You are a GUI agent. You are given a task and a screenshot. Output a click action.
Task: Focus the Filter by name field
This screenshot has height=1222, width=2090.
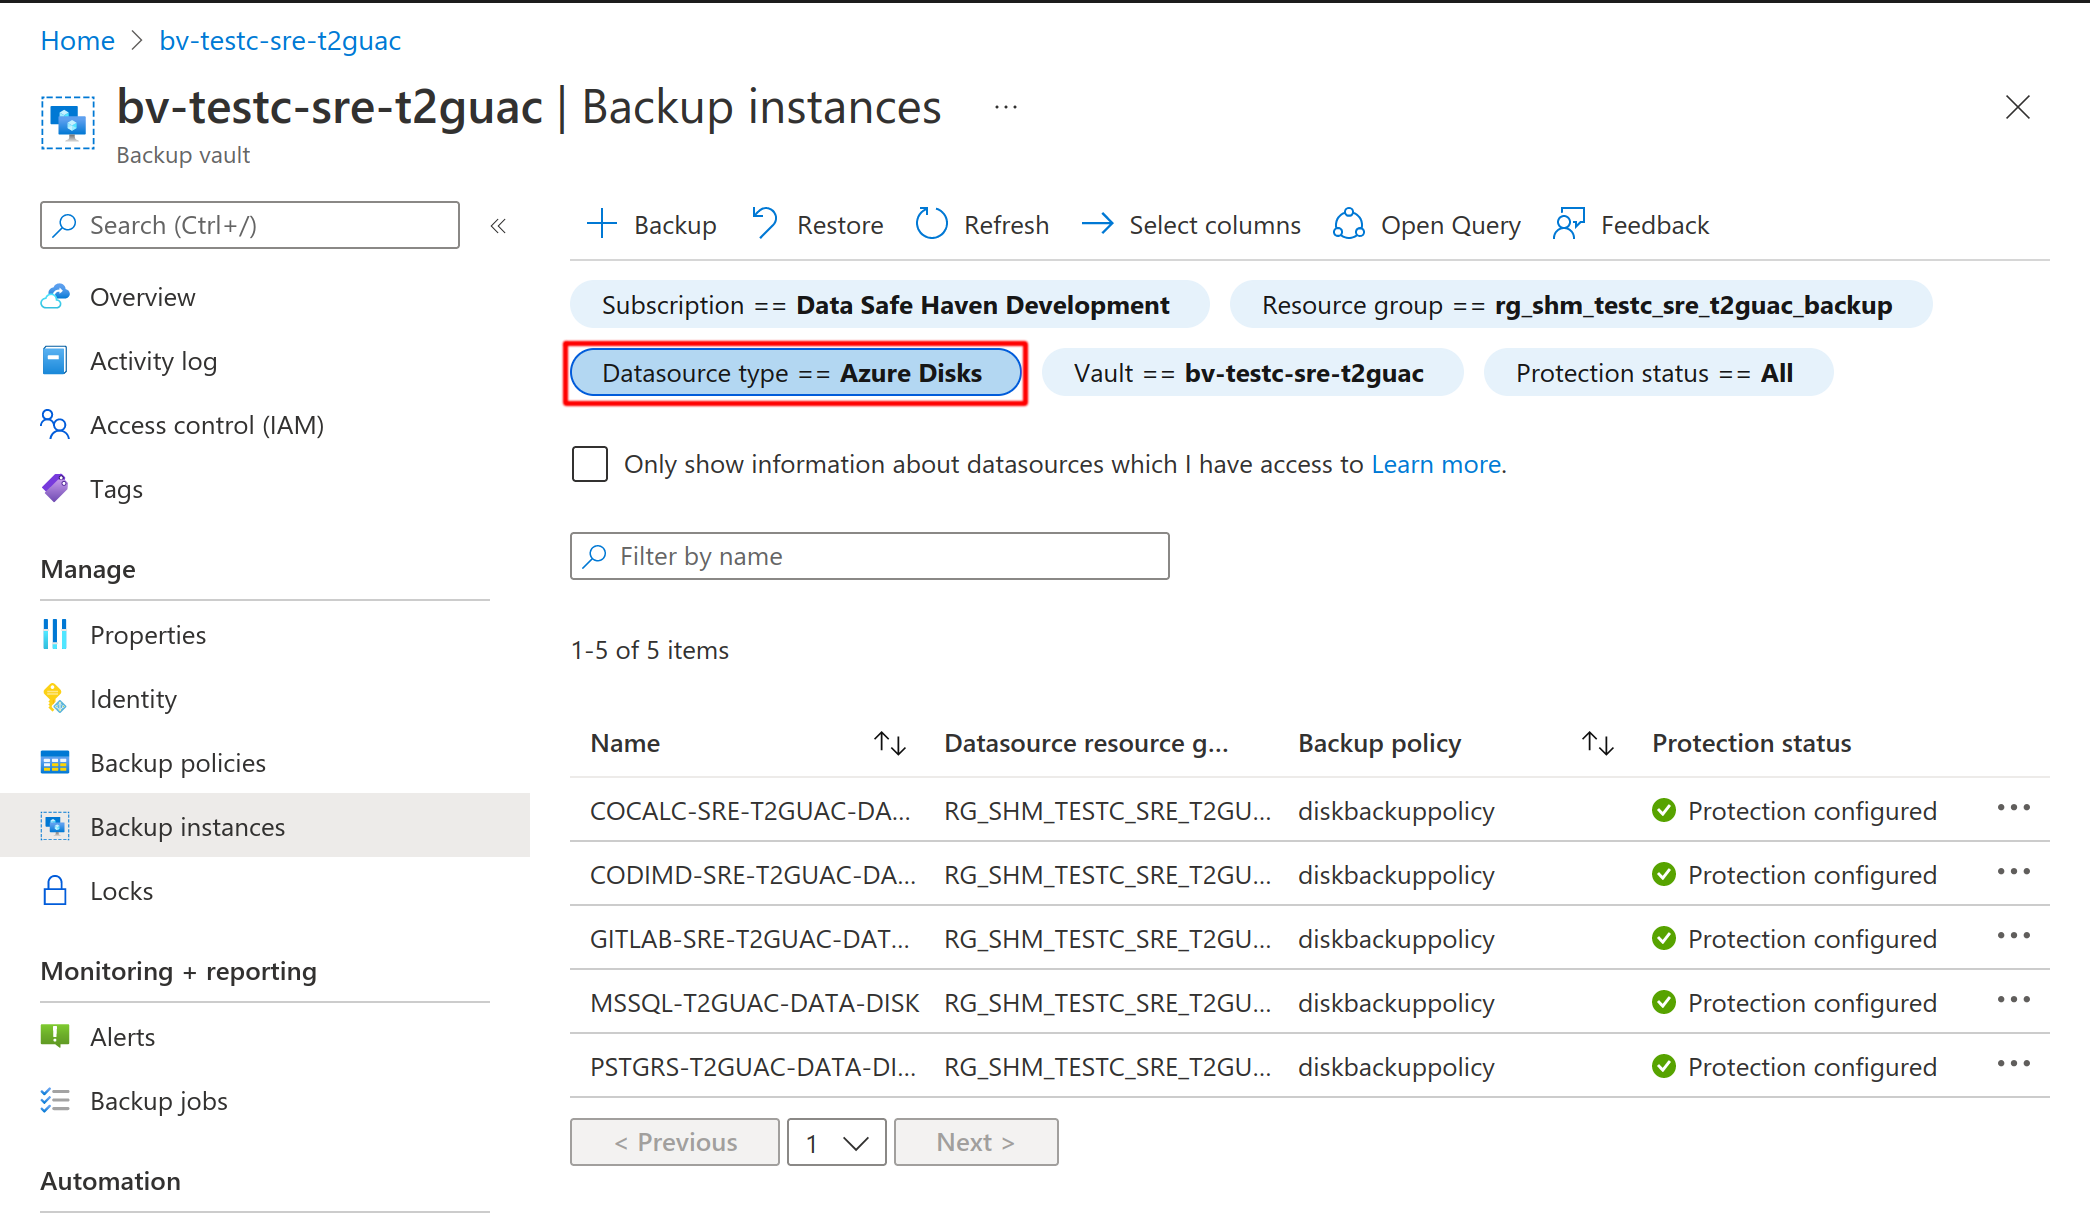(870, 556)
